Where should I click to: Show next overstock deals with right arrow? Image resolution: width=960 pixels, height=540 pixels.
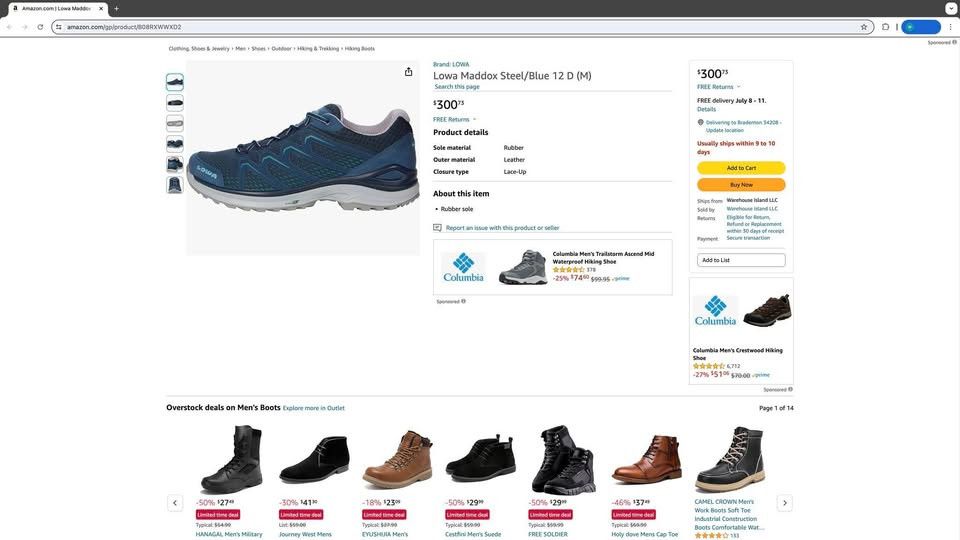click(785, 503)
